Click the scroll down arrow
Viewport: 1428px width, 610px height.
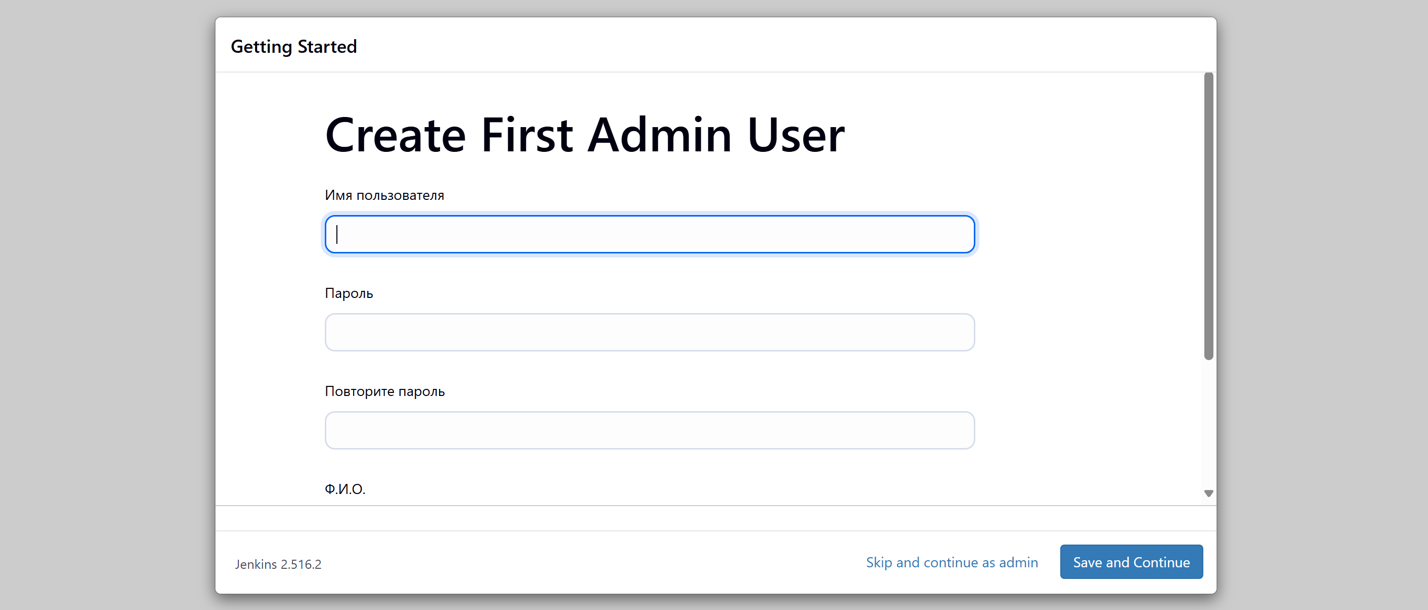pos(1209,493)
